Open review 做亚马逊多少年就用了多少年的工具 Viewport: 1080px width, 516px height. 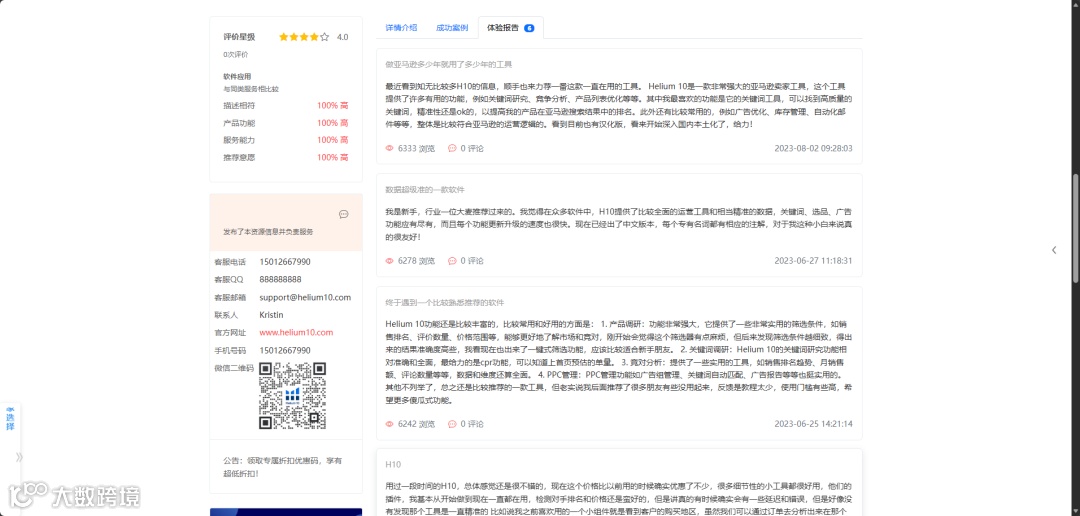pyautogui.click(x=449, y=64)
